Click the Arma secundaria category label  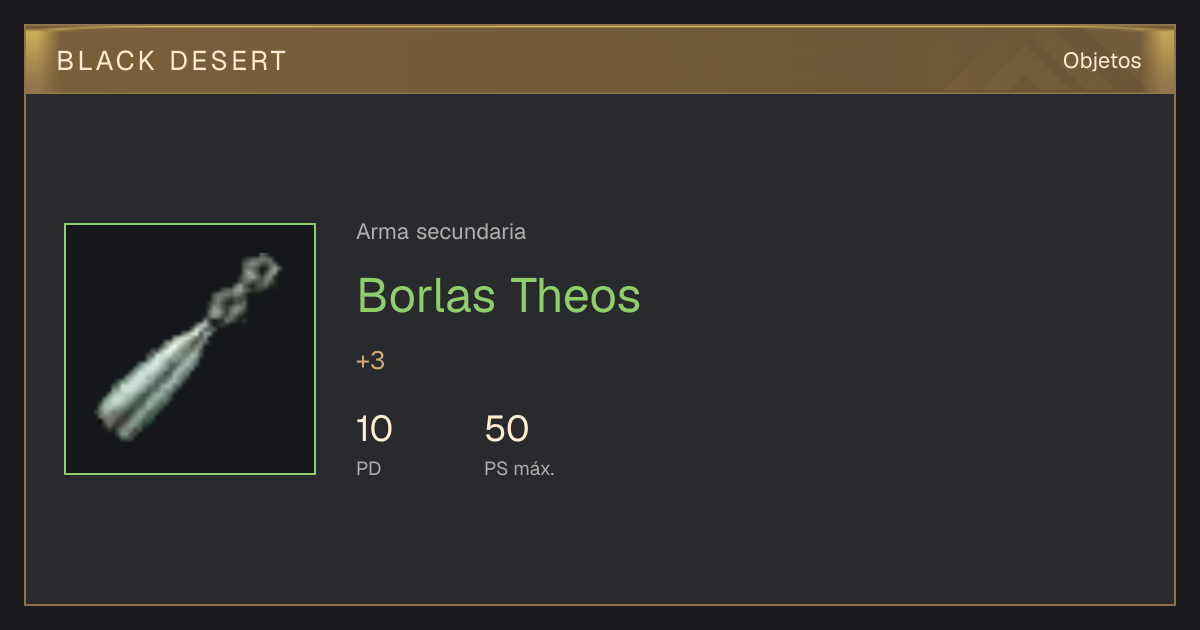tap(441, 232)
